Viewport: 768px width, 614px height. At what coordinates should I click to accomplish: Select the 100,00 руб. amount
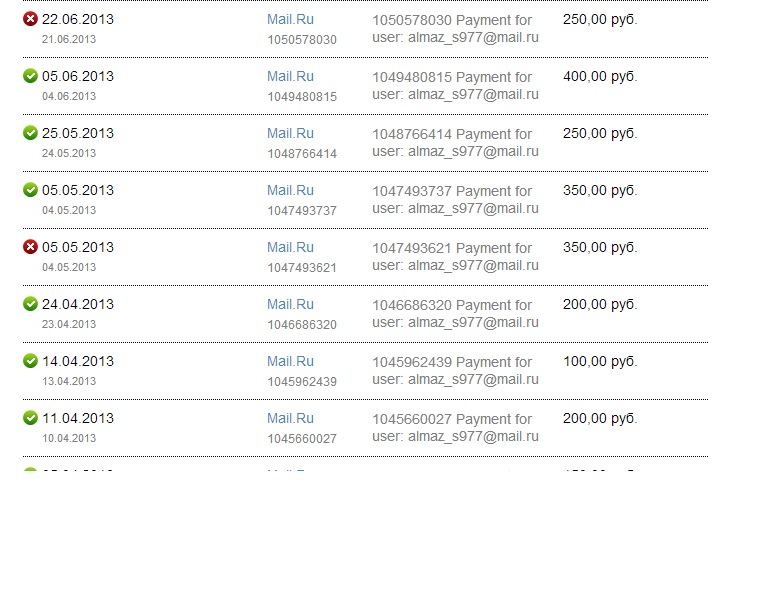(600, 361)
